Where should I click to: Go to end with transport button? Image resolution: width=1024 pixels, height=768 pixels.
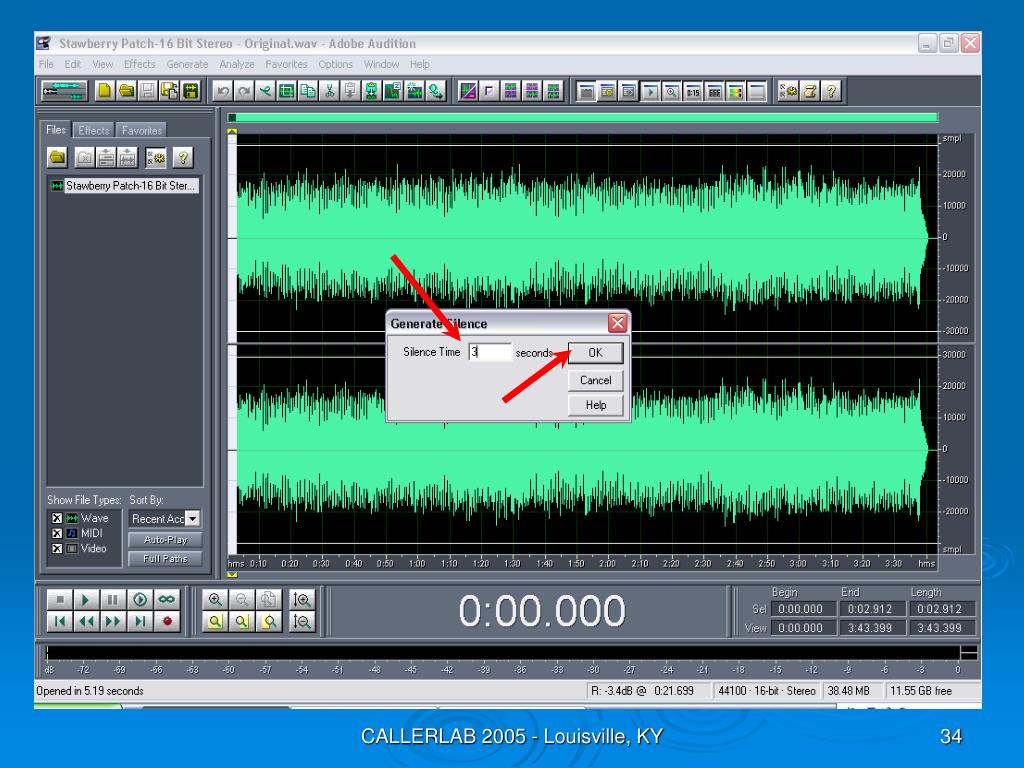(139, 621)
